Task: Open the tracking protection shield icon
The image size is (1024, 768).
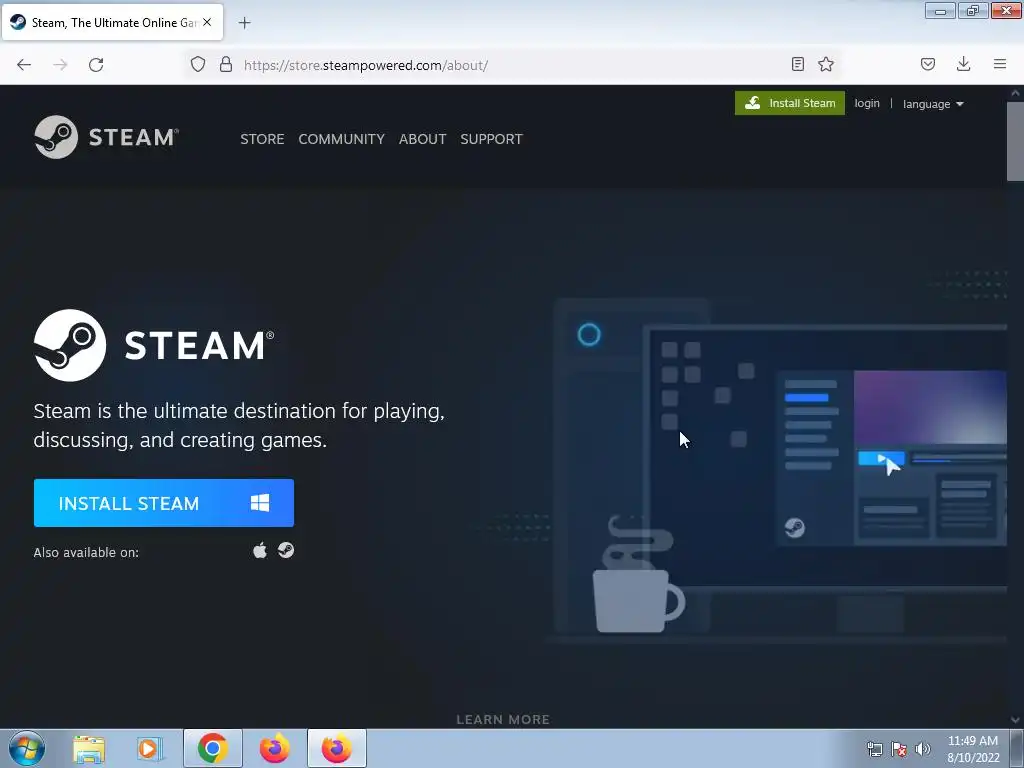Action: 198,64
